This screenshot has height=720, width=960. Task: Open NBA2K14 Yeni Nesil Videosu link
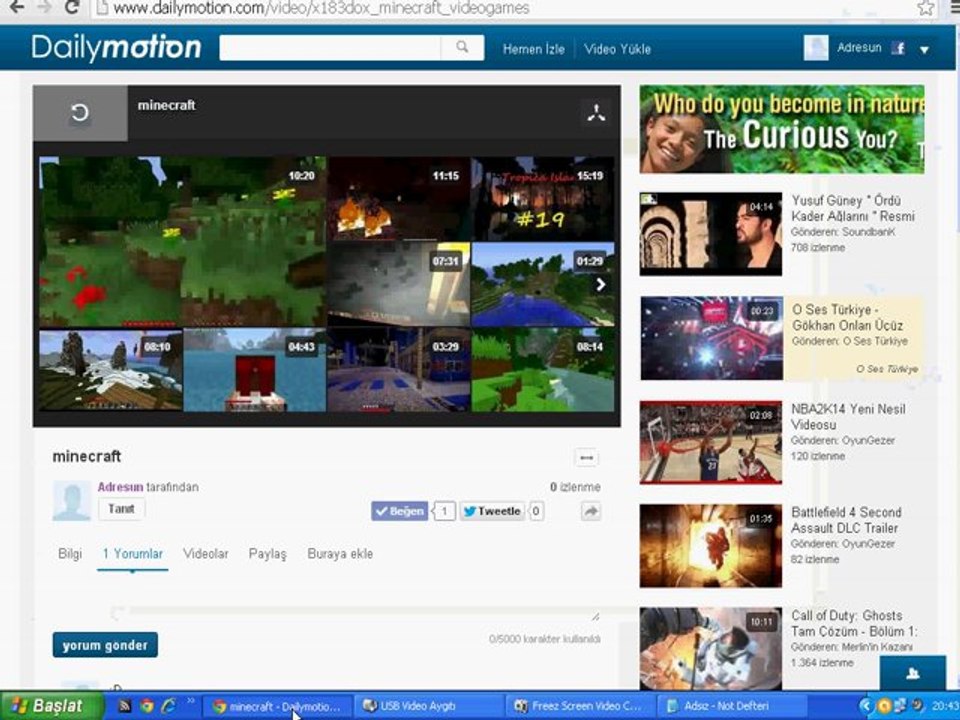(848, 416)
